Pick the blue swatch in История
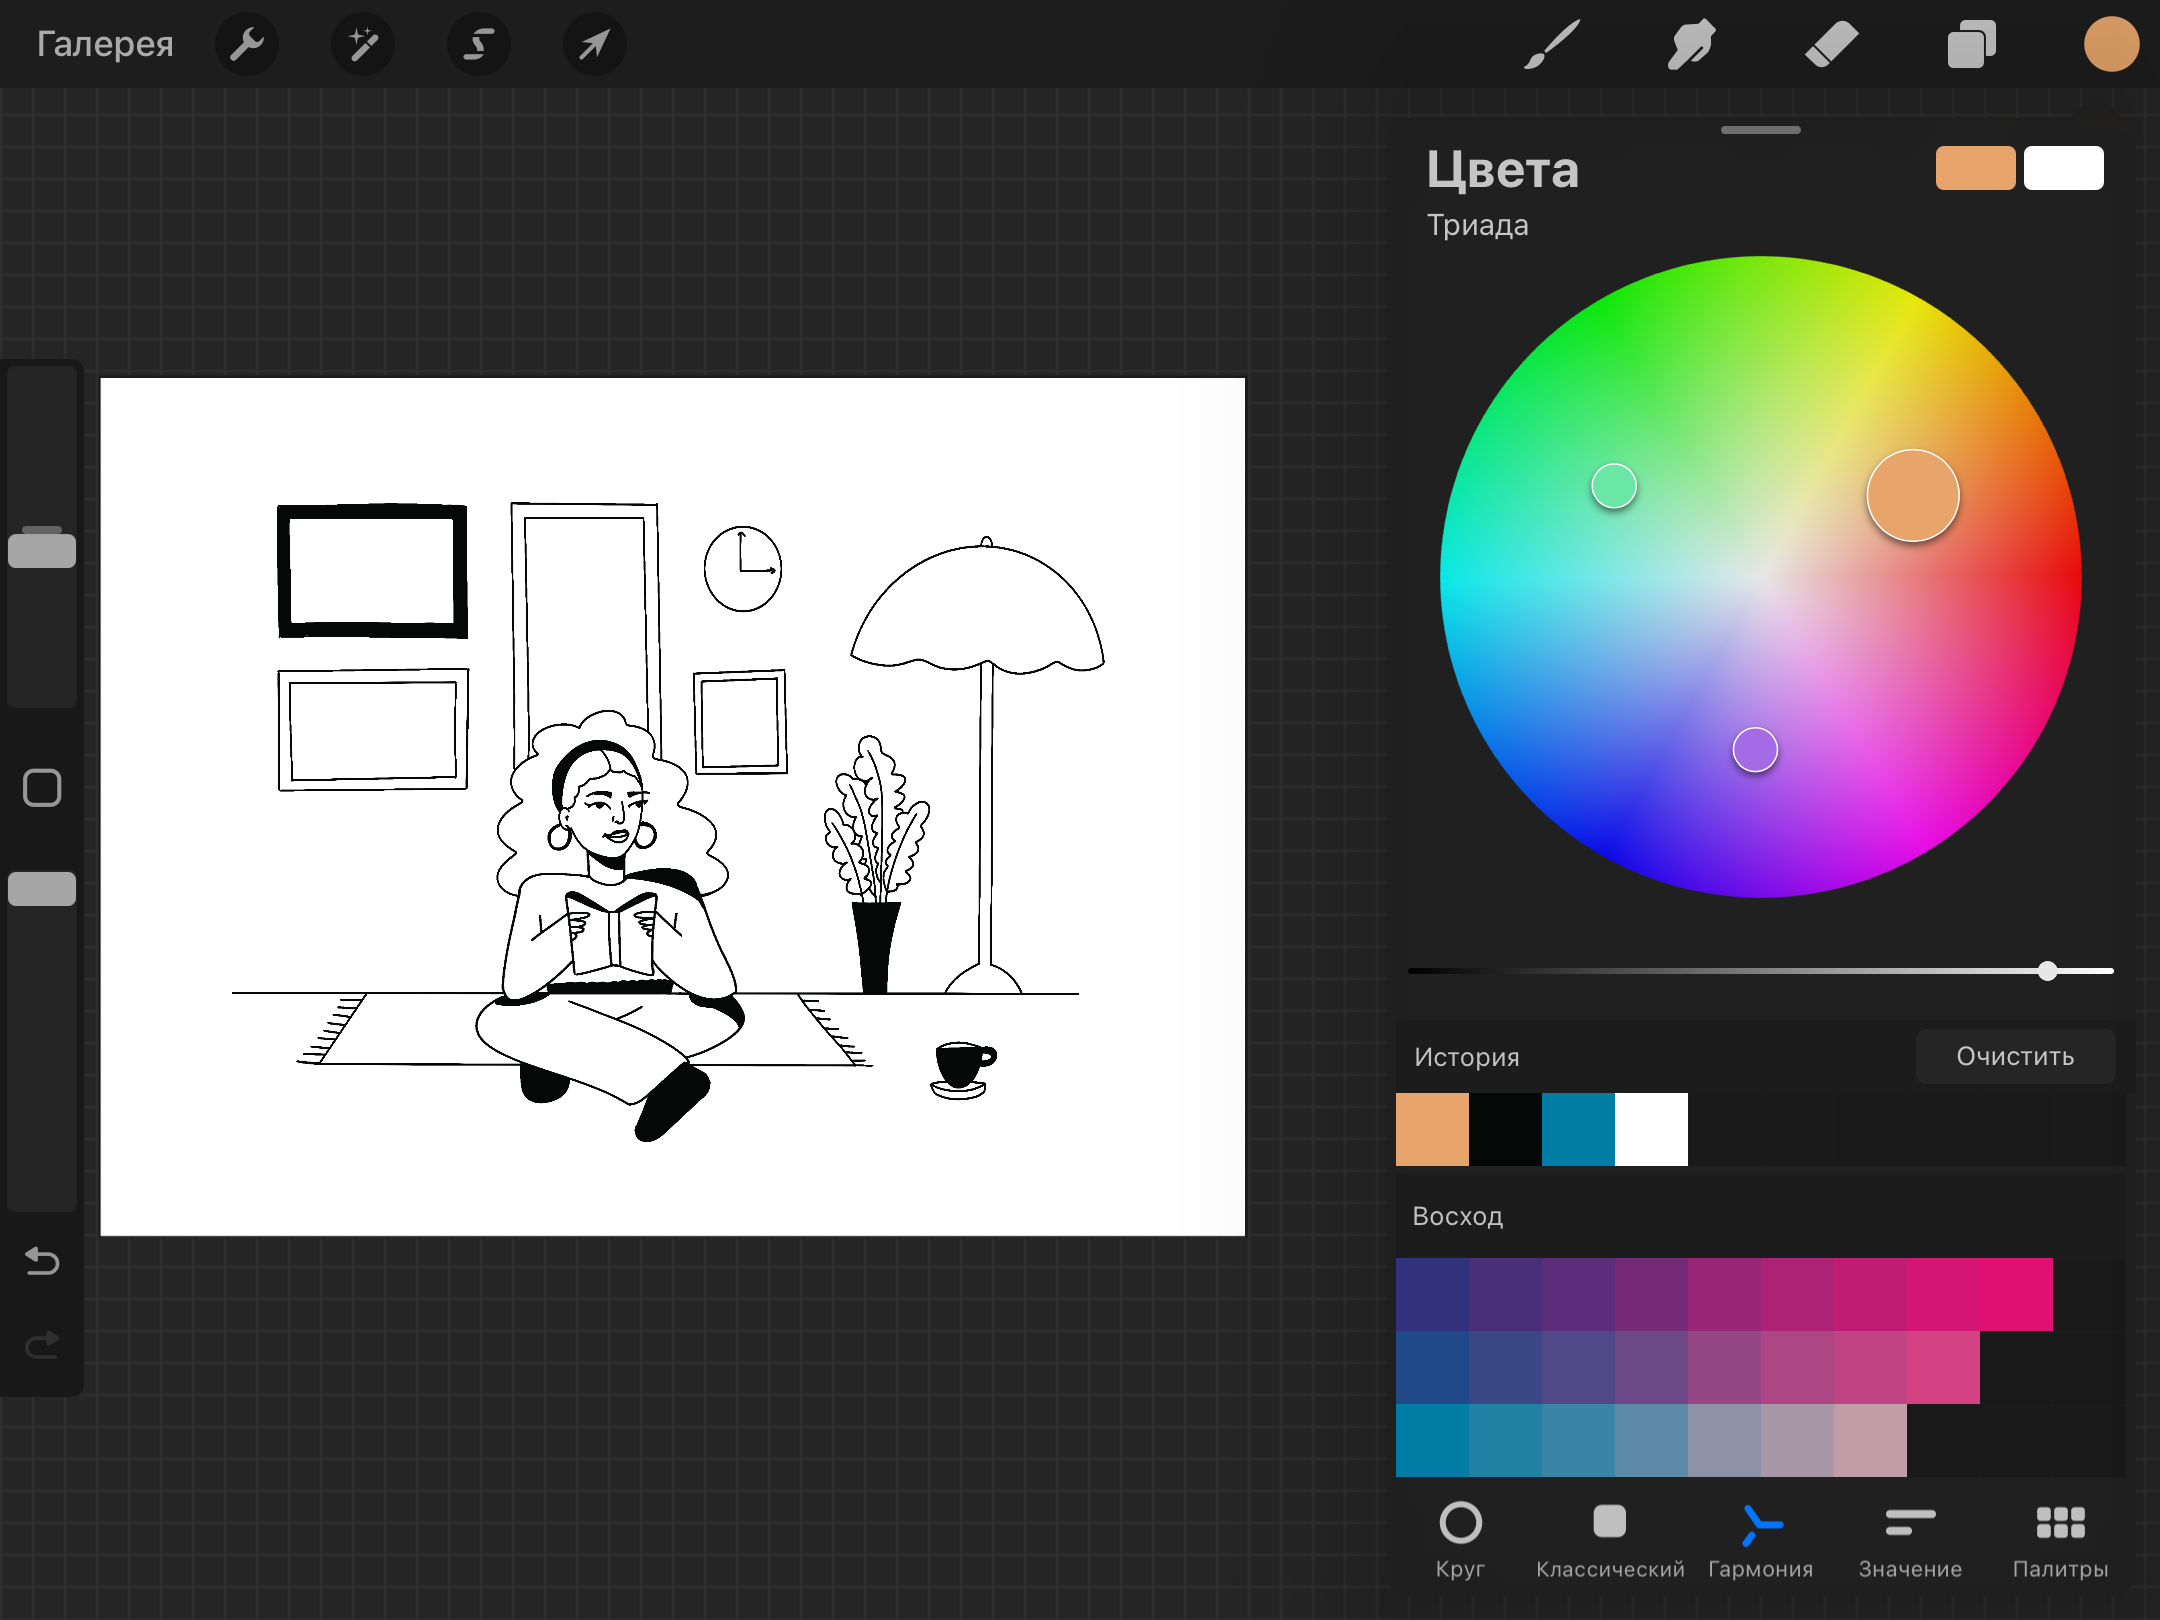This screenshot has height=1620, width=2160. (1578, 1129)
